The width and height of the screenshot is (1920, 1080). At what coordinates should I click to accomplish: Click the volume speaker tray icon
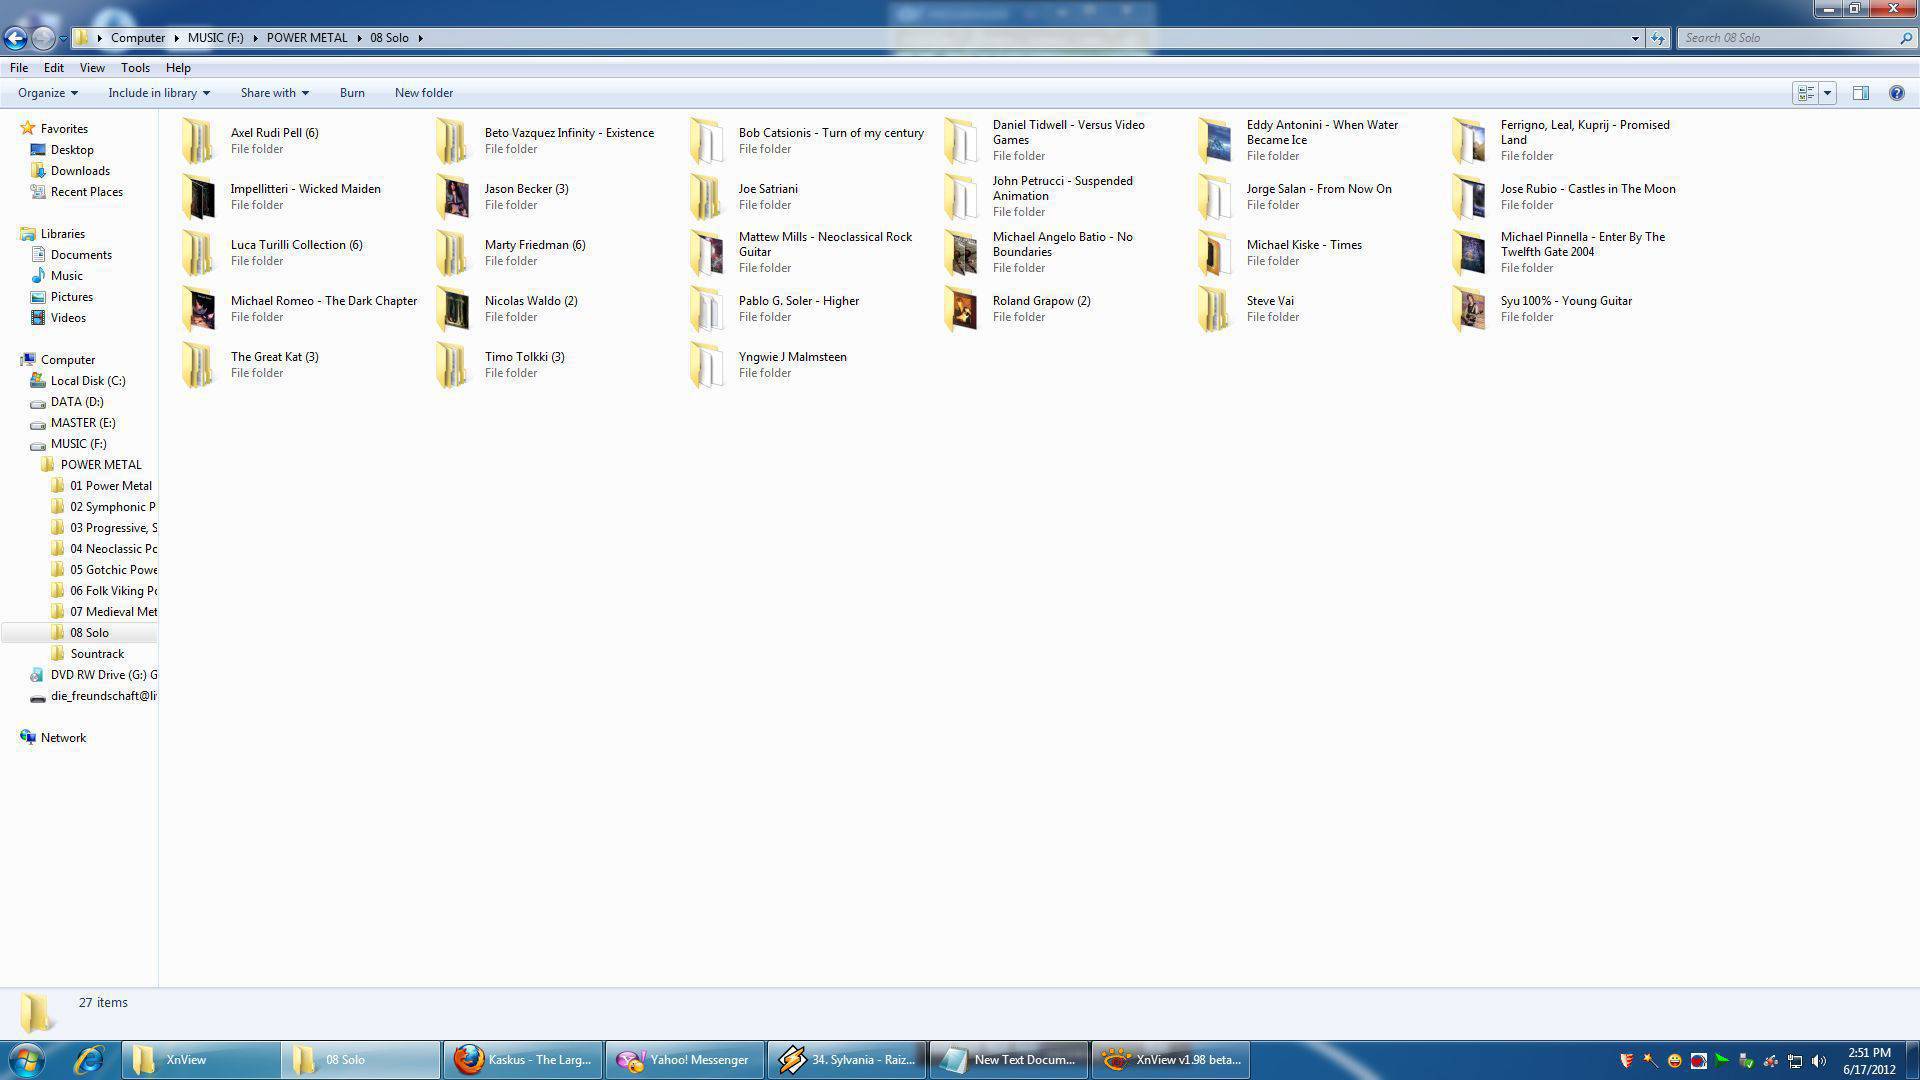click(x=1818, y=1061)
